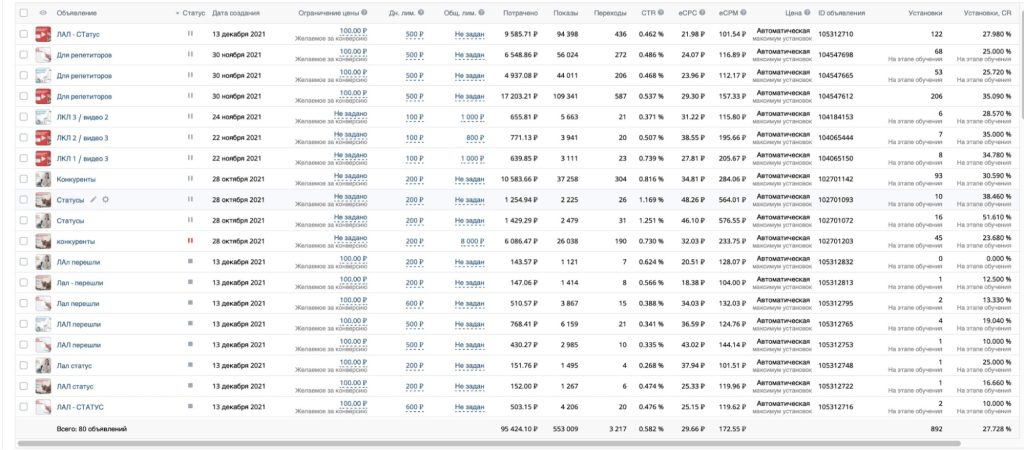Select the checkbox for Конкуренты row
The width and height of the screenshot is (1024, 450).
tap(24, 179)
